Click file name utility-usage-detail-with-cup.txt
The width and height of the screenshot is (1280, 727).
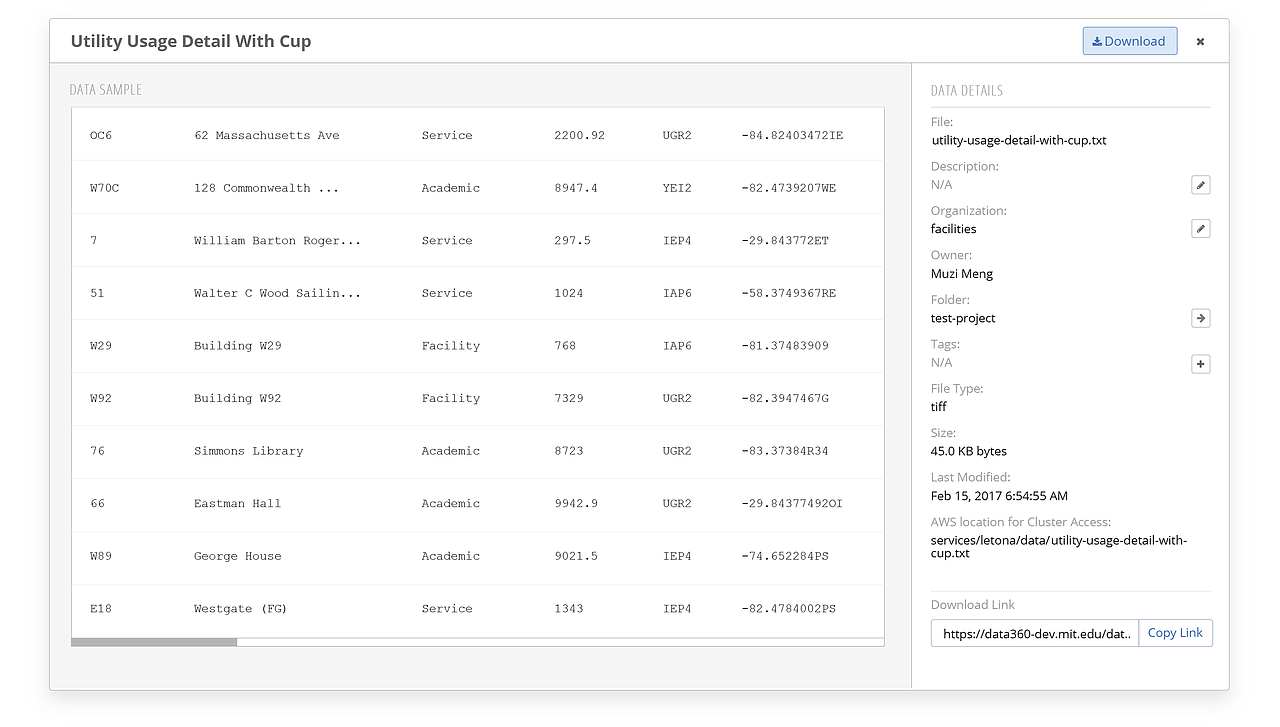(x=1018, y=141)
